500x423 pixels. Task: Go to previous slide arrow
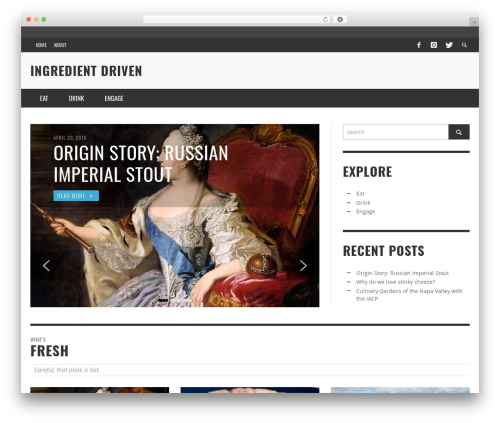(x=46, y=266)
